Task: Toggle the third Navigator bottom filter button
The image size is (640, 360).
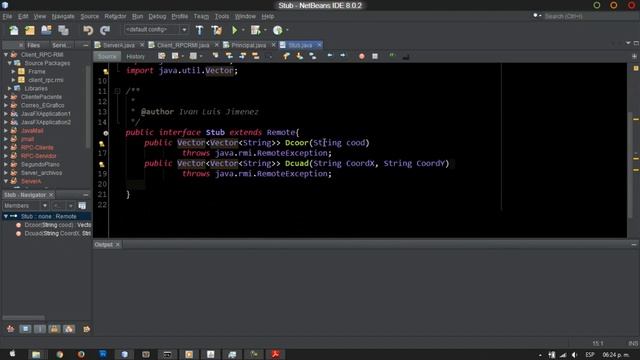Action: (40, 329)
